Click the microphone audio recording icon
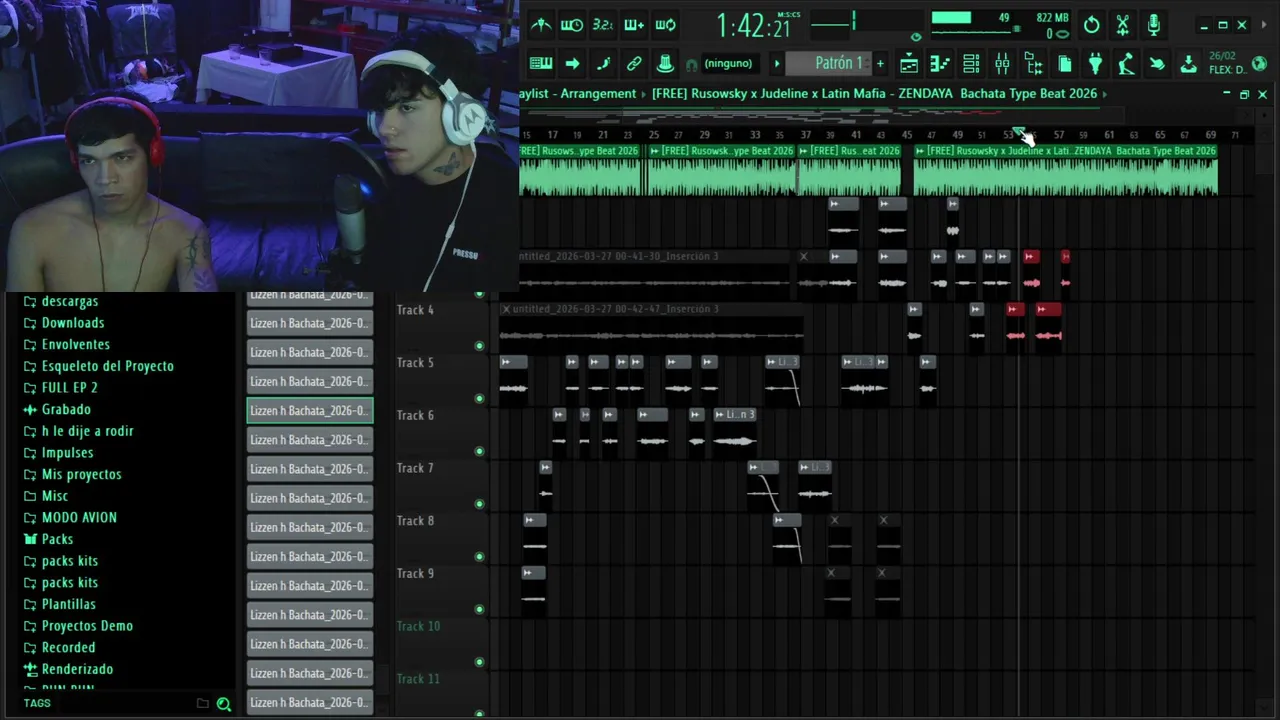1280x720 pixels. (x=1154, y=25)
